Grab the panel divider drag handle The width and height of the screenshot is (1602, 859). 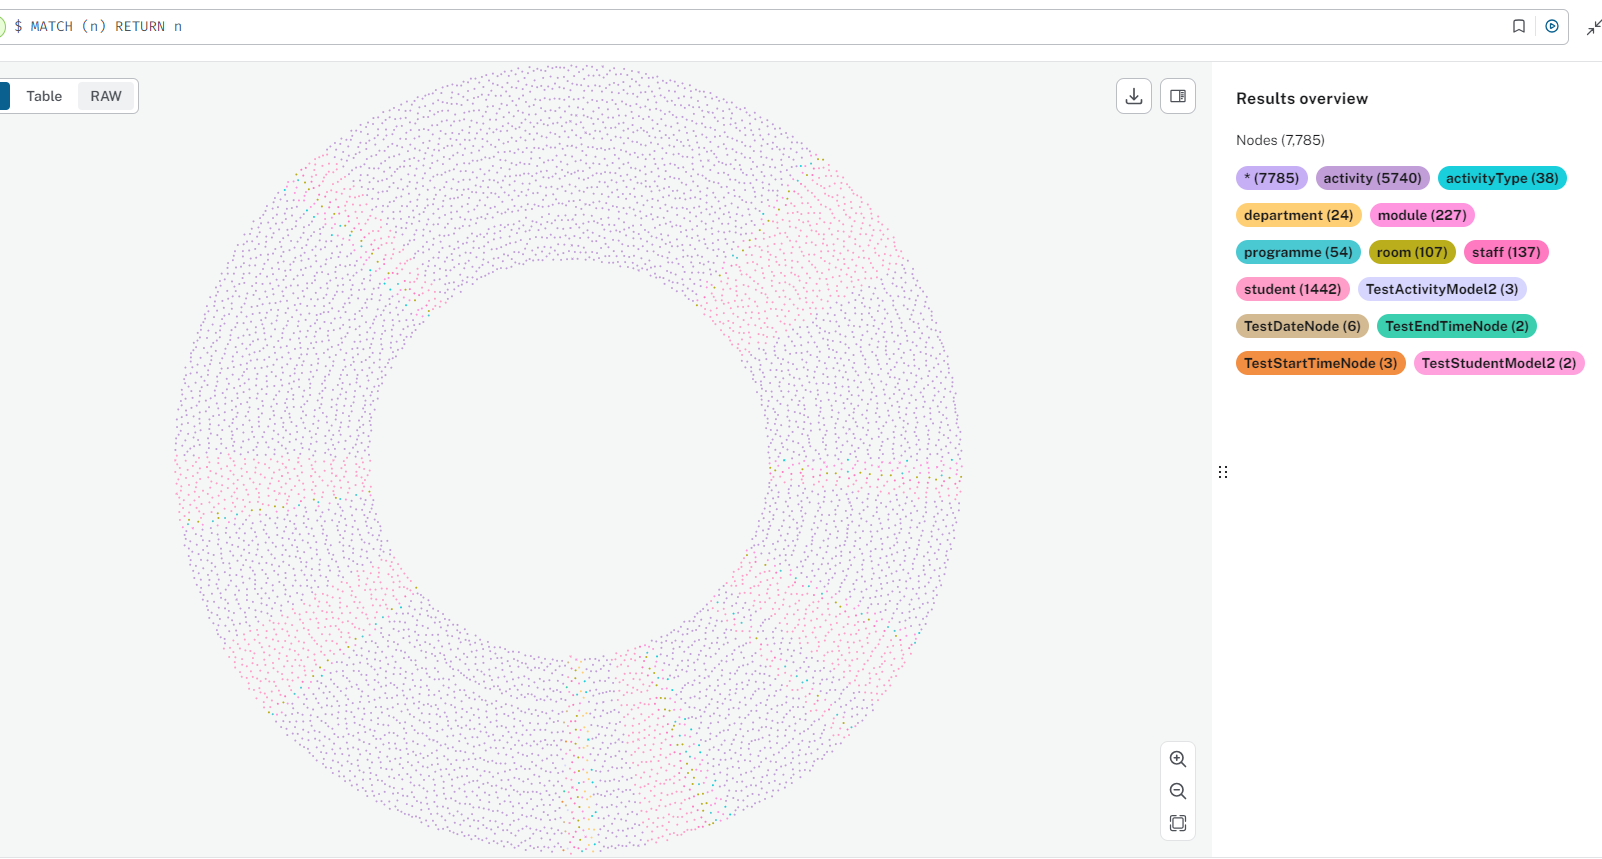(1222, 472)
